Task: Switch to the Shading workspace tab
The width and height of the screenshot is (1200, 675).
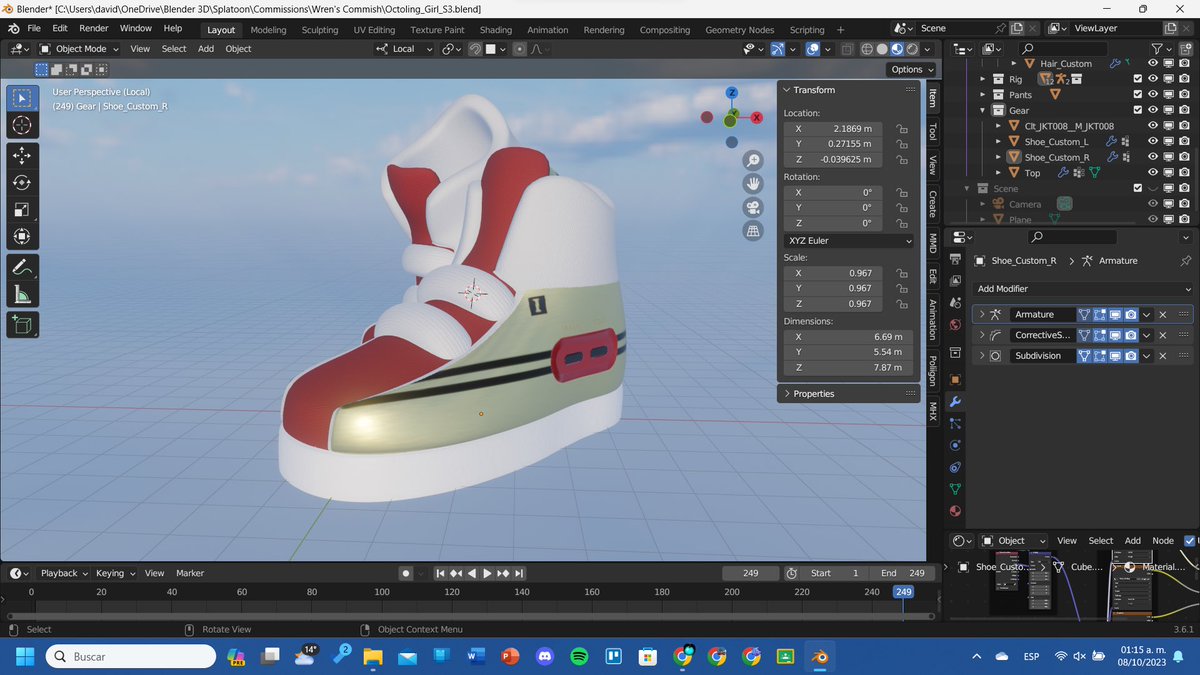Action: pos(495,30)
